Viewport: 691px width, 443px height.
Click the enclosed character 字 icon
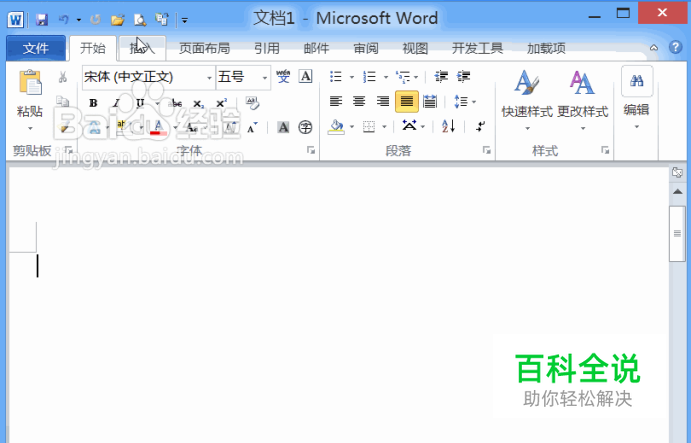coord(305,127)
